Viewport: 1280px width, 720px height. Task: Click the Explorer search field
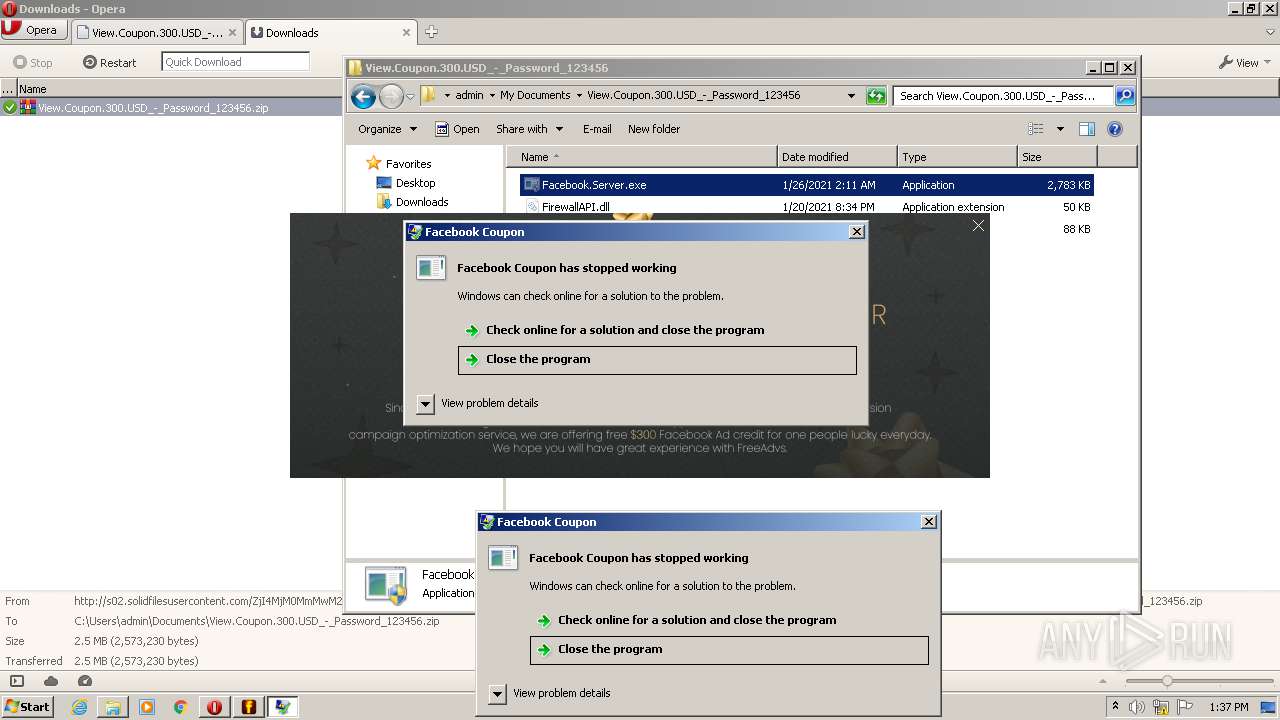(1003, 96)
